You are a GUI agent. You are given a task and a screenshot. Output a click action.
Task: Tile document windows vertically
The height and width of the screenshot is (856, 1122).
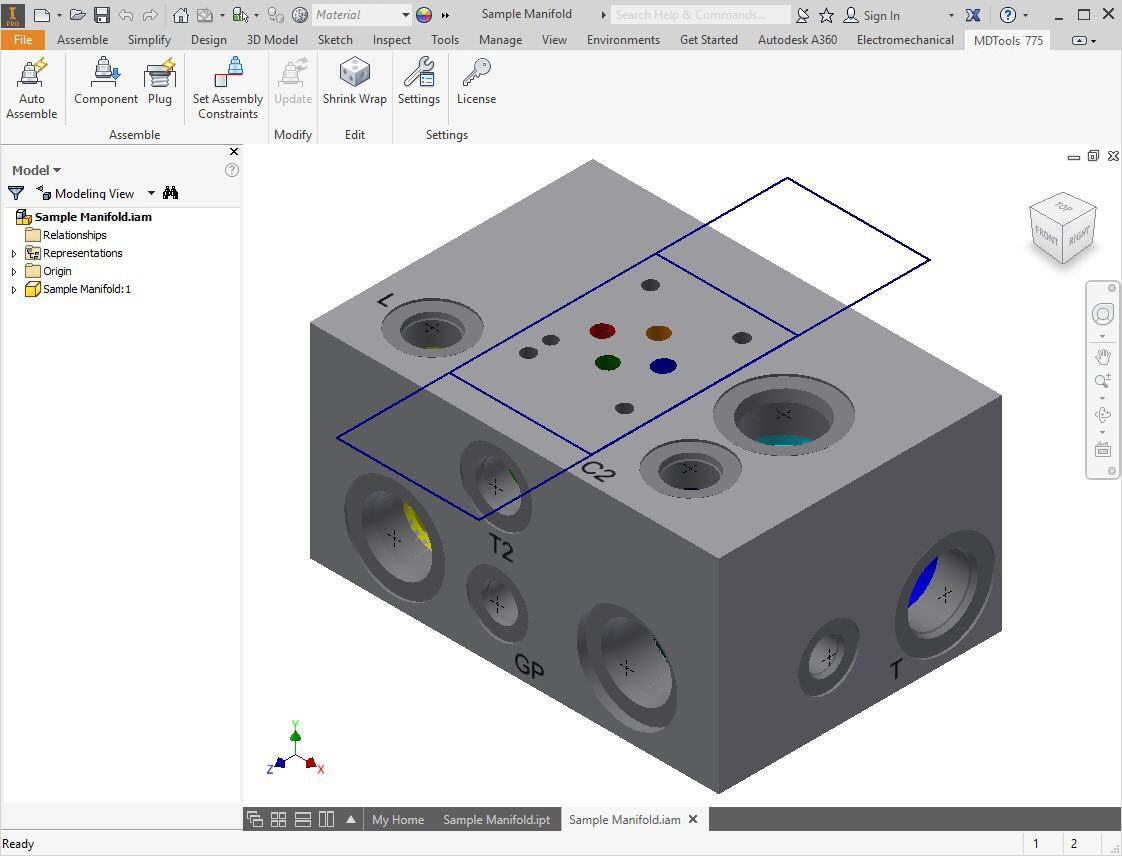[x=326, y=819]
